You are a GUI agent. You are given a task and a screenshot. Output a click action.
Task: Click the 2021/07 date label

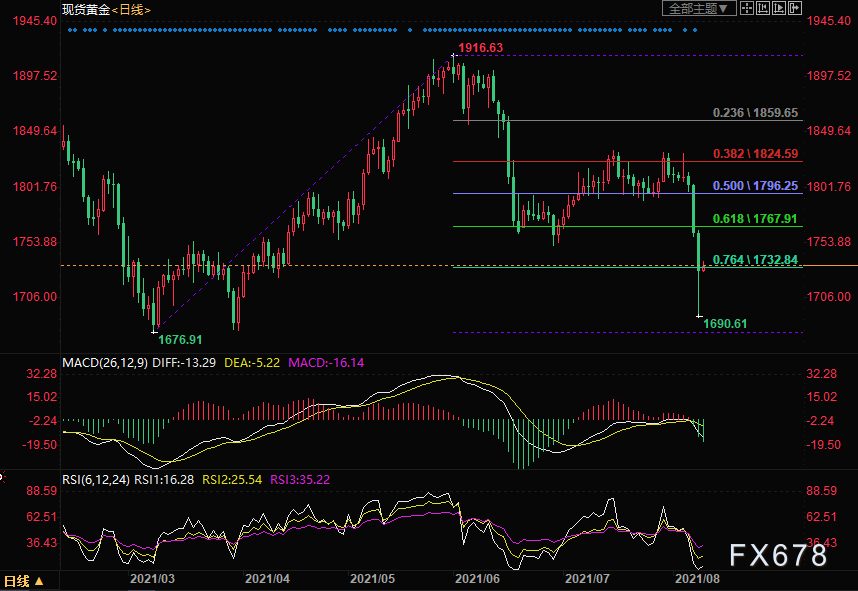[x=587, y=579]
